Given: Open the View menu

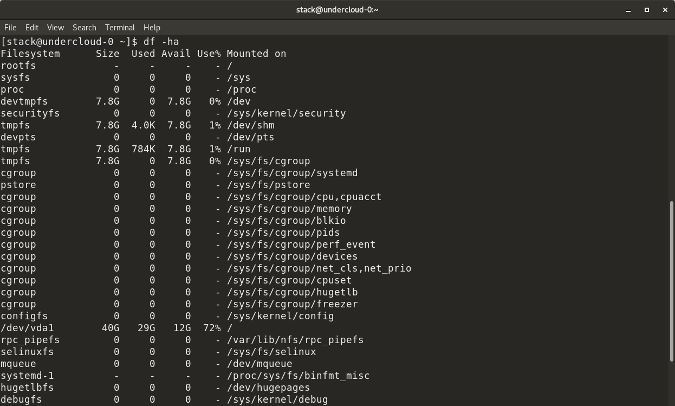Looking at the screenshot, I should point(57,27).
